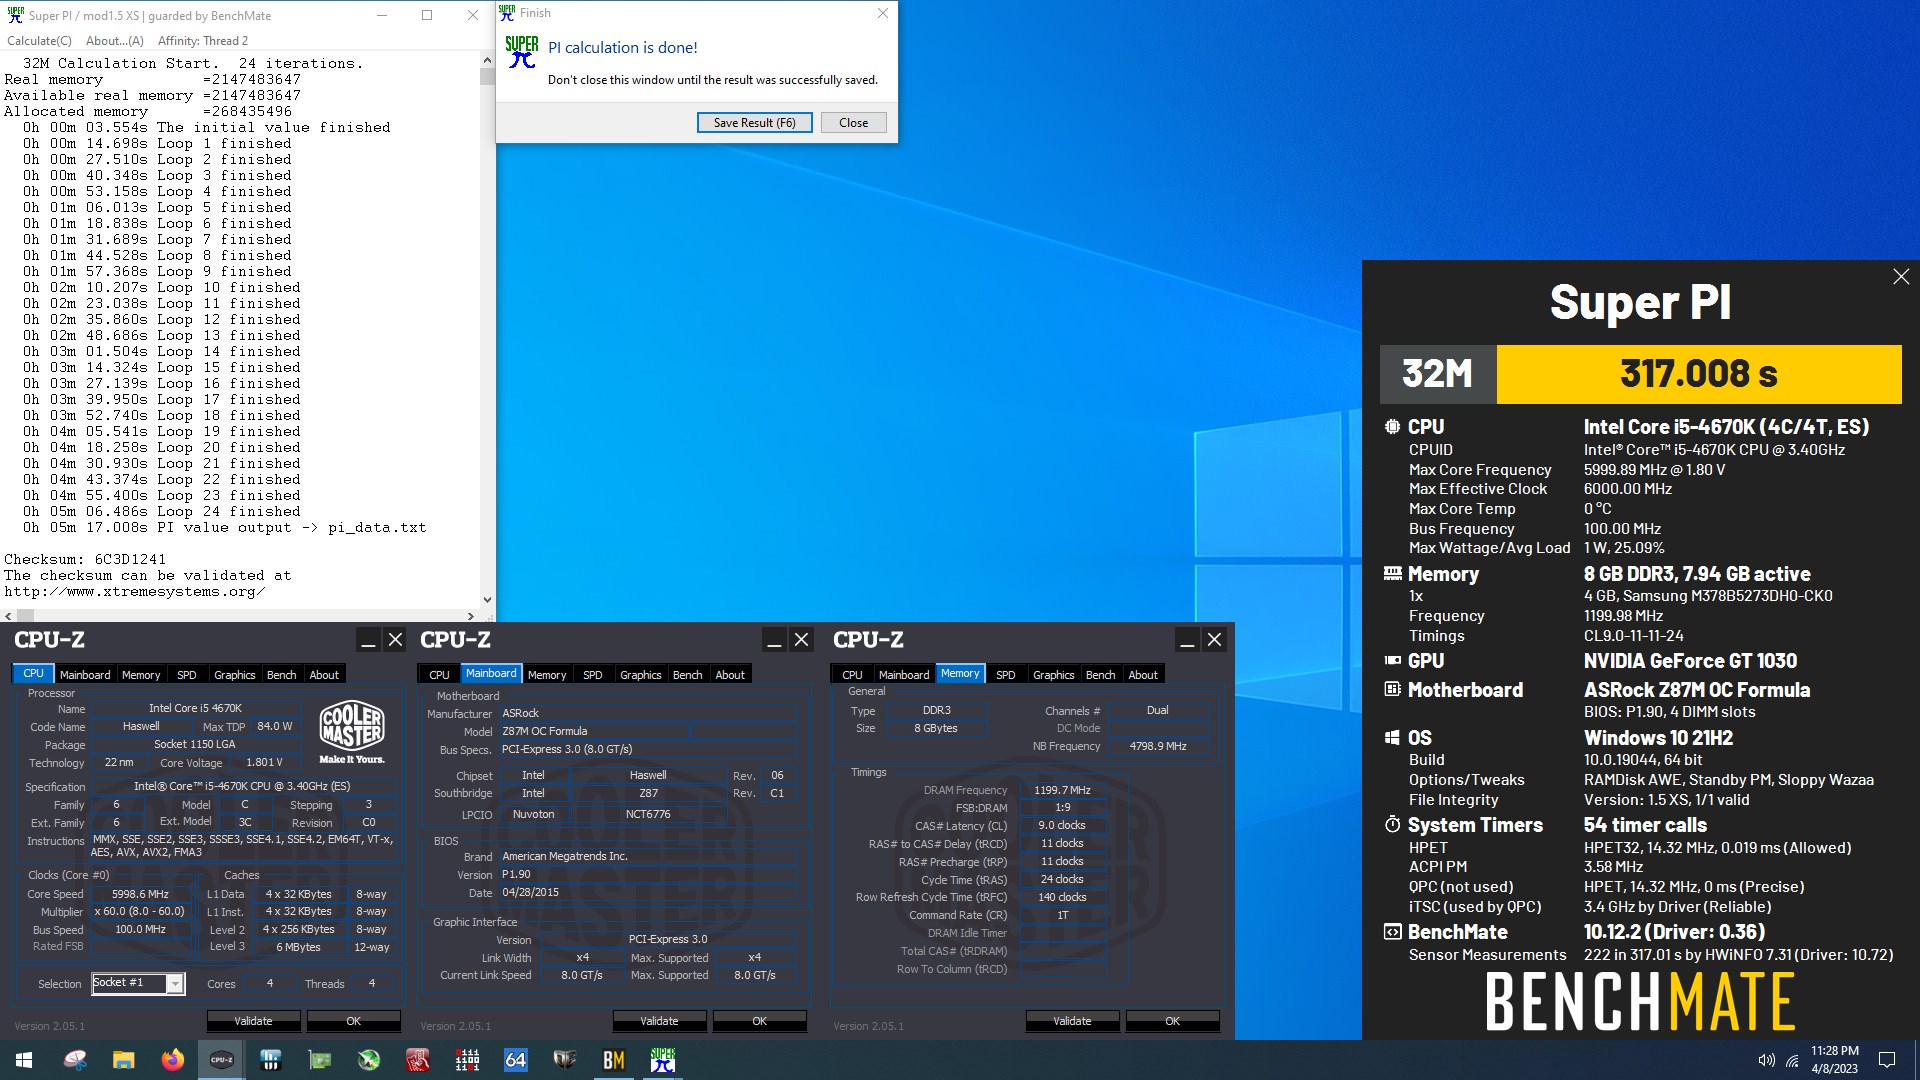Screen dimensions: 1920x1080
Task: Open Memory tab in Mainboard CPU-Z window
Action: [x=547, y=675]
